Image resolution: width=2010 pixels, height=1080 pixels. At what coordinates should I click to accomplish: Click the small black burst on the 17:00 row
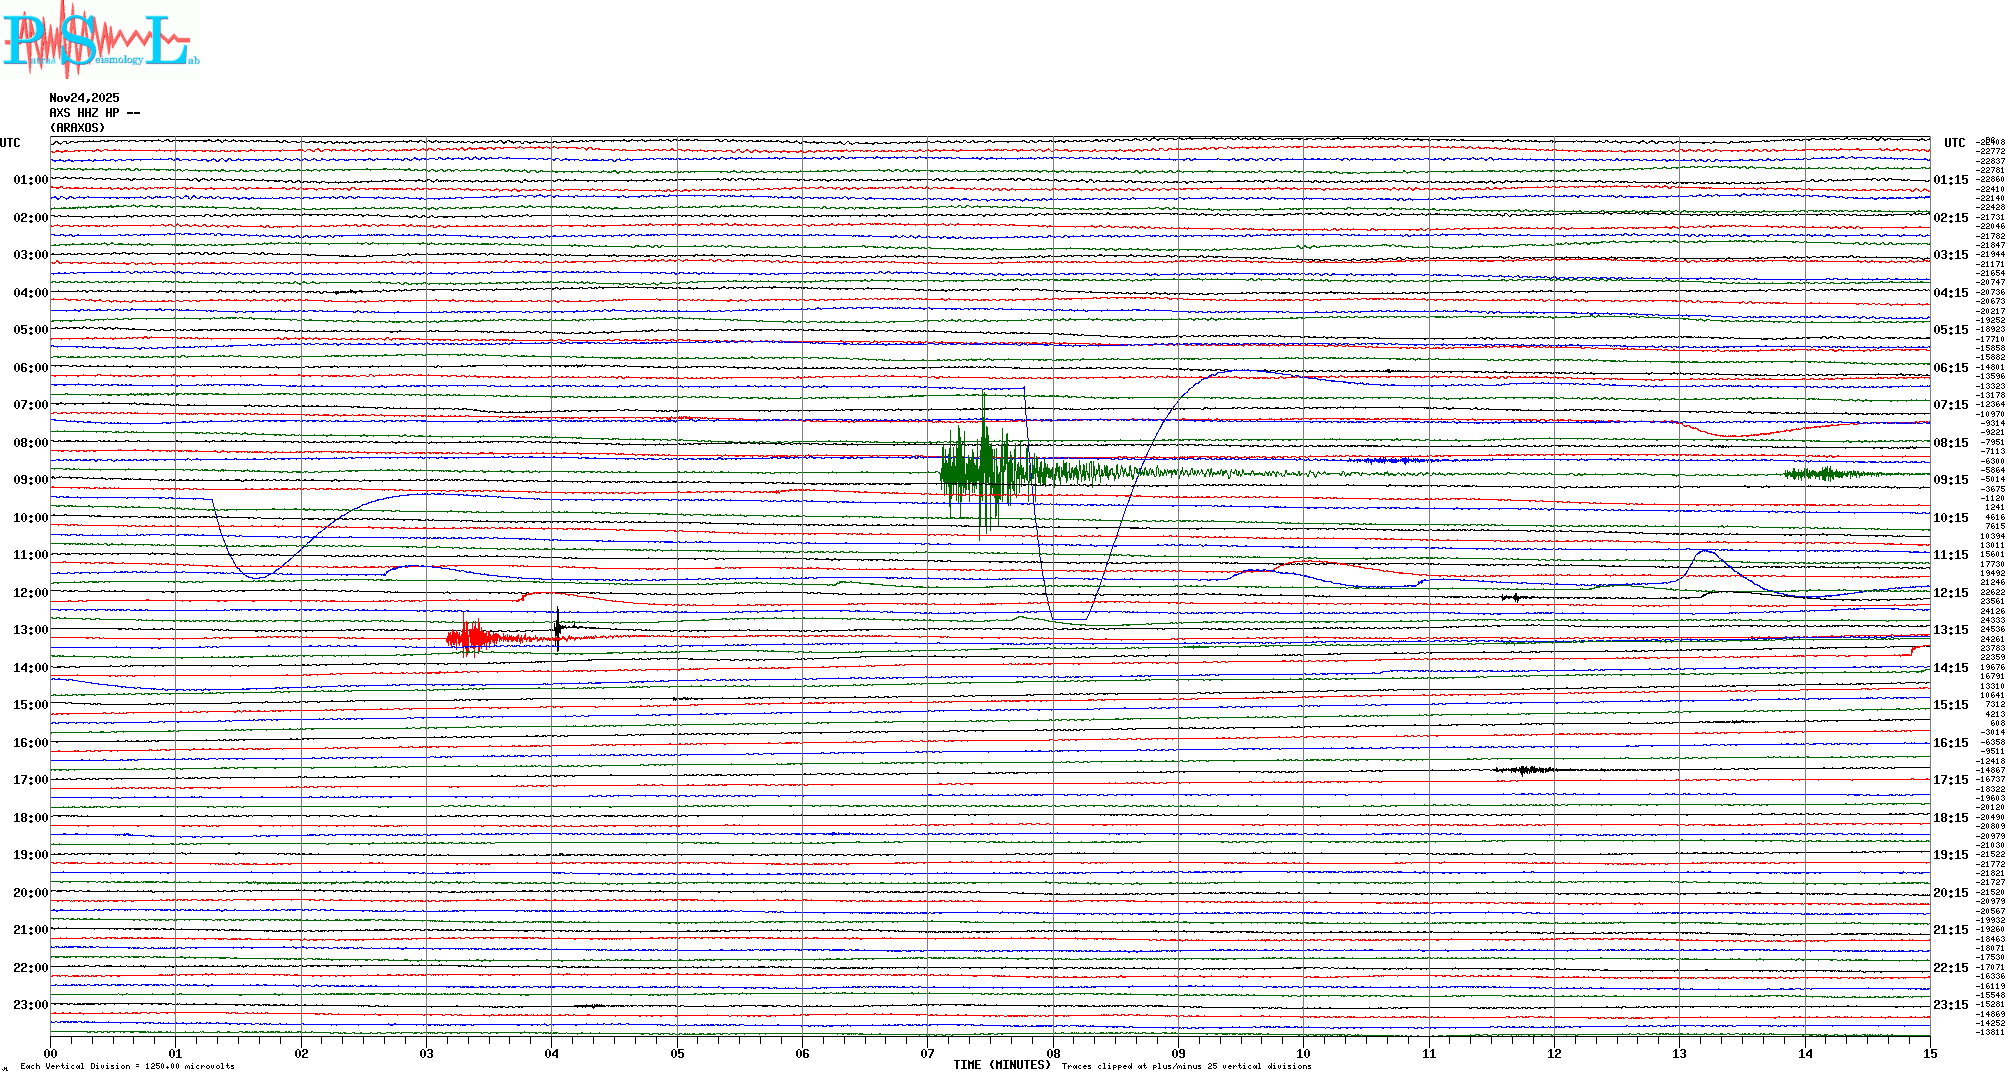pyautogui.click(x=1524, y=770)
